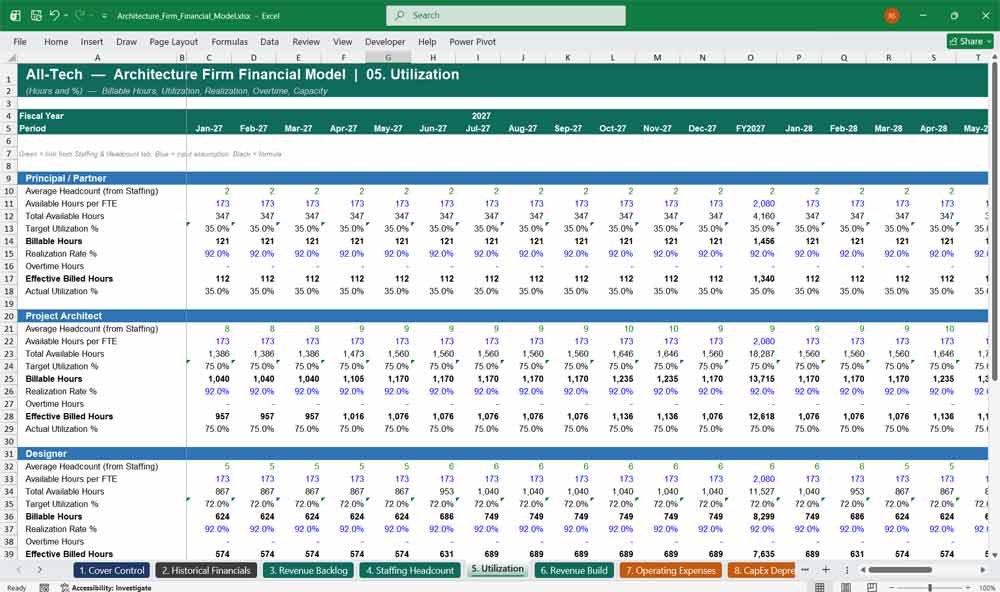Image resolution: width=1000 pixels, height=592 pixels.
Task: Click previous sheet navigation arrow
Action: pos(19,570)
